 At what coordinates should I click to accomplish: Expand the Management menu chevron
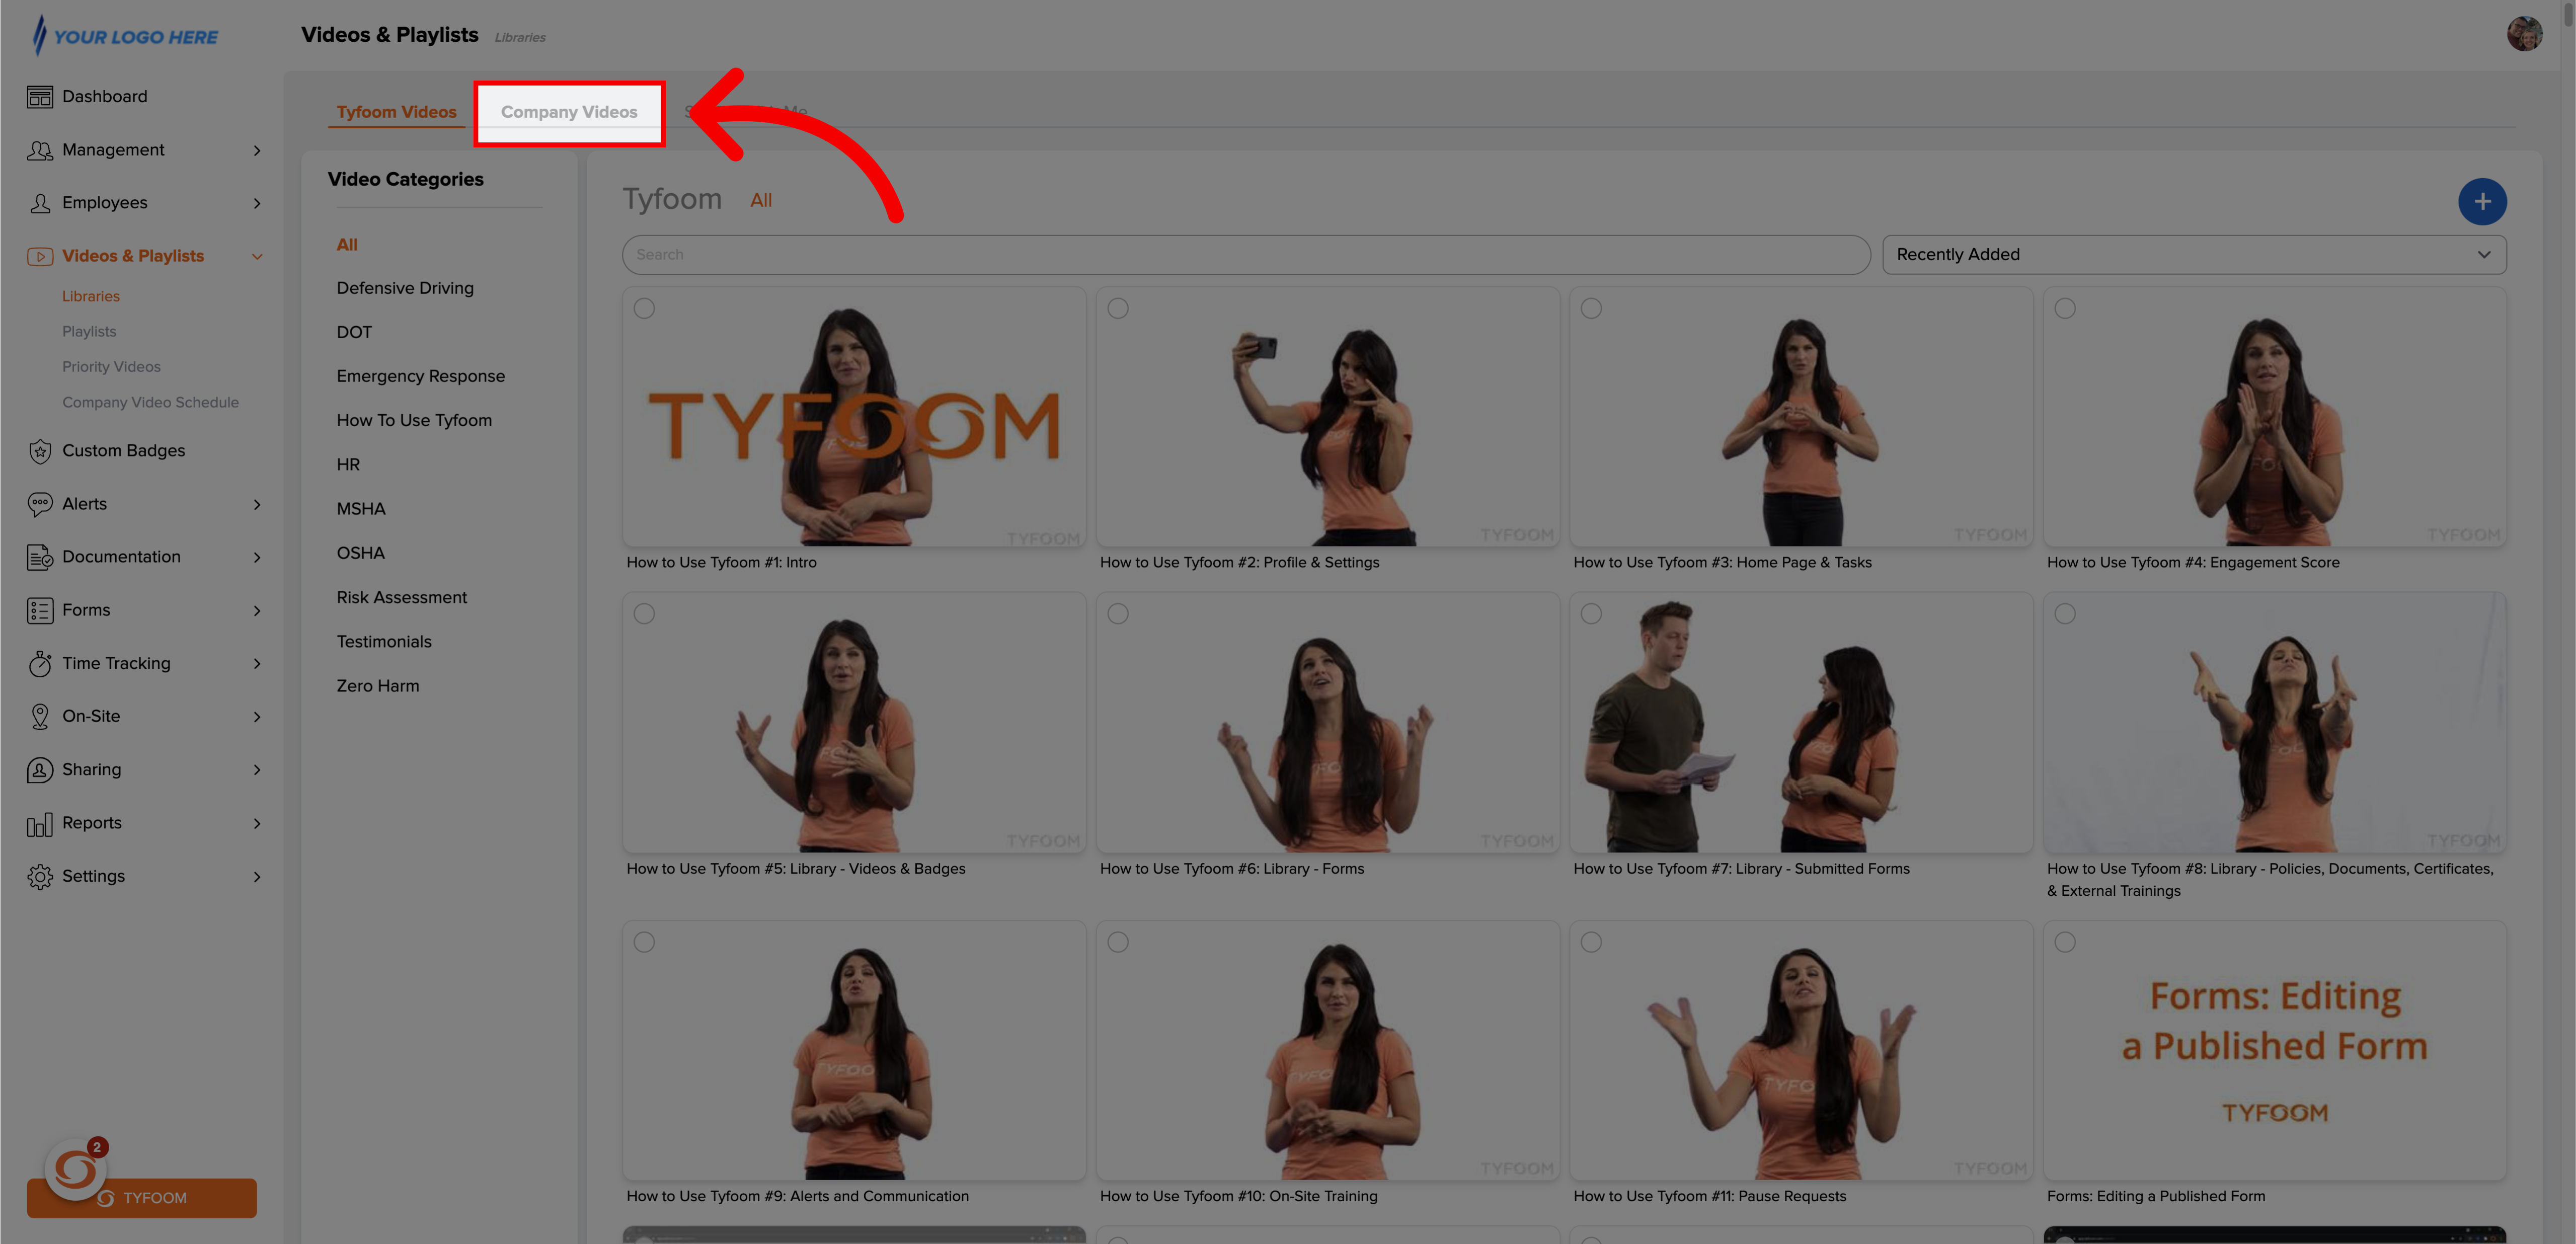click(x=257, y=151)
